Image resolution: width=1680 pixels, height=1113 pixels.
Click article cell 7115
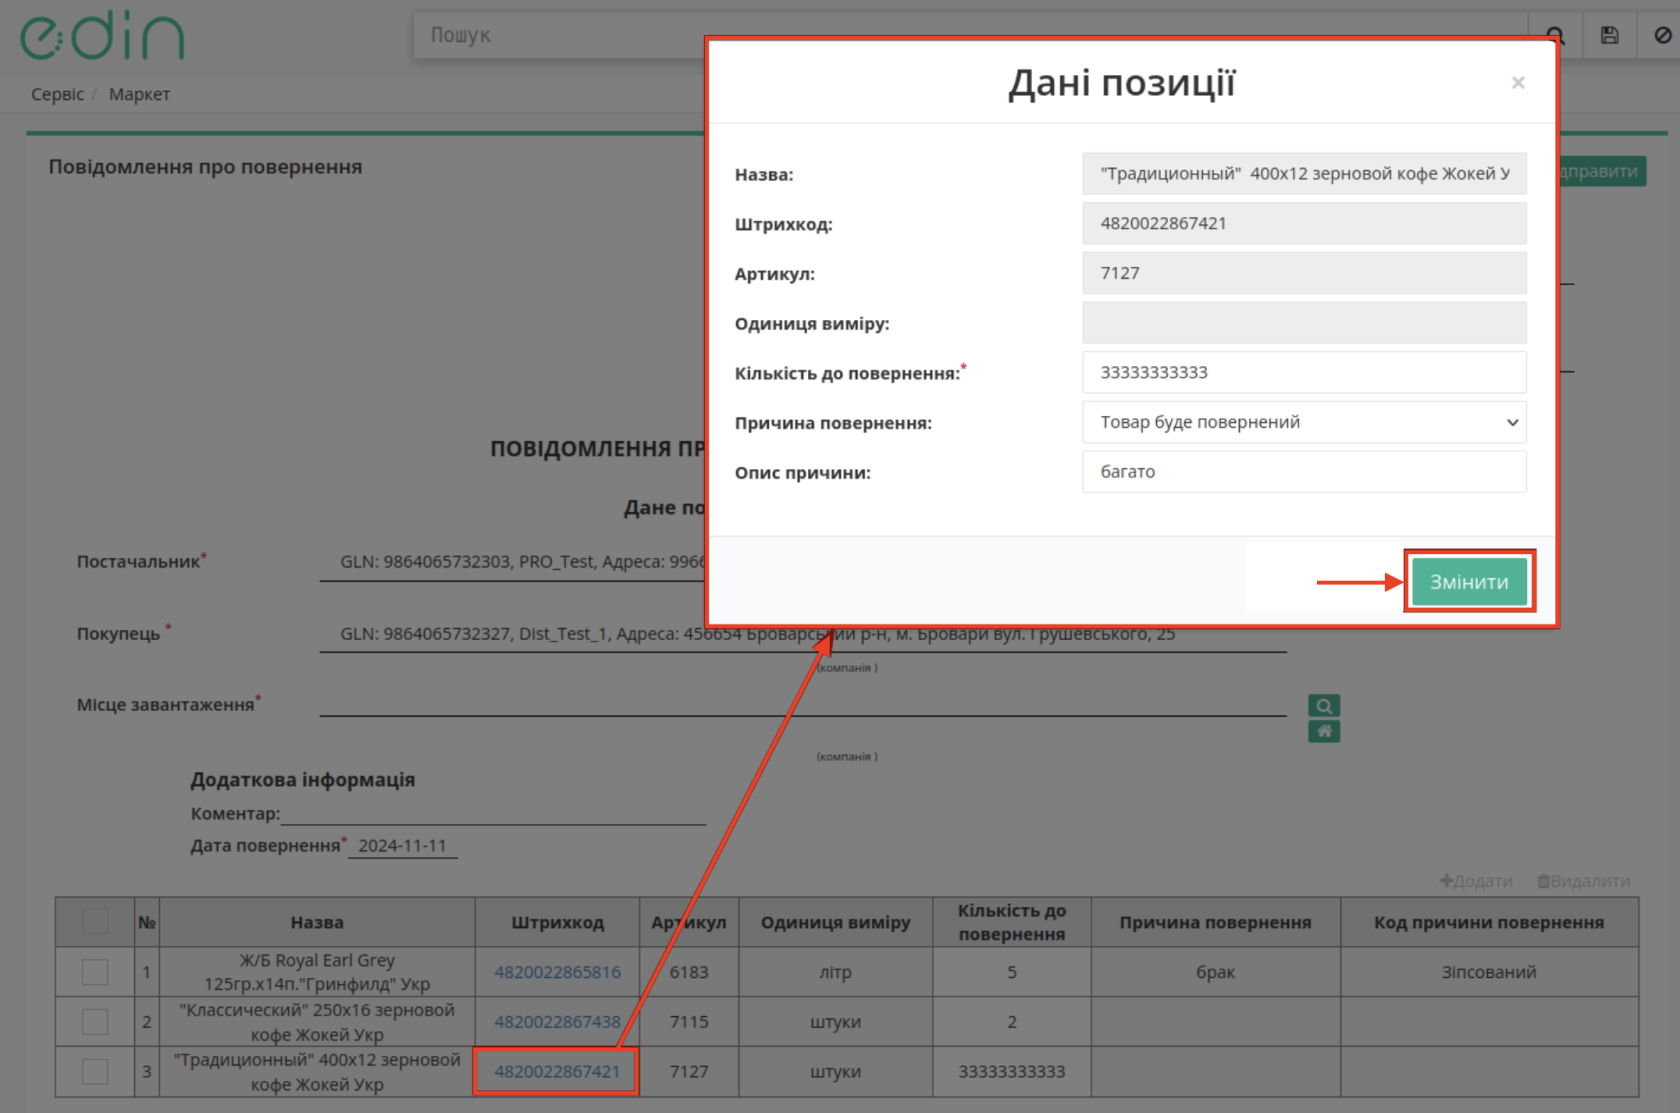click(689, 1022)
